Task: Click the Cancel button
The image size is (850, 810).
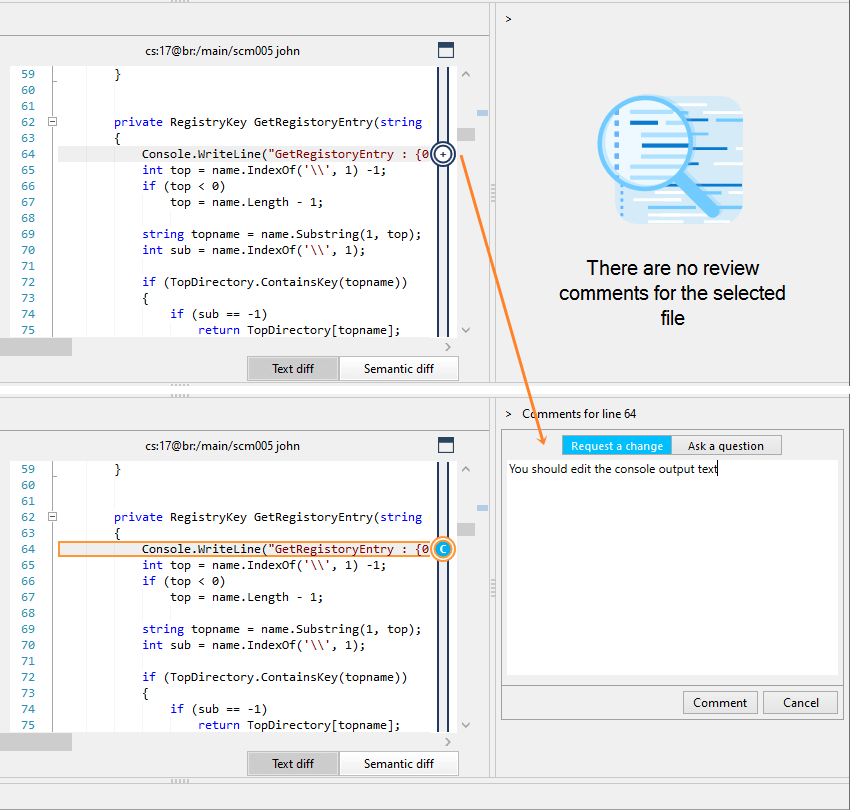Action: tap(800, 703)
